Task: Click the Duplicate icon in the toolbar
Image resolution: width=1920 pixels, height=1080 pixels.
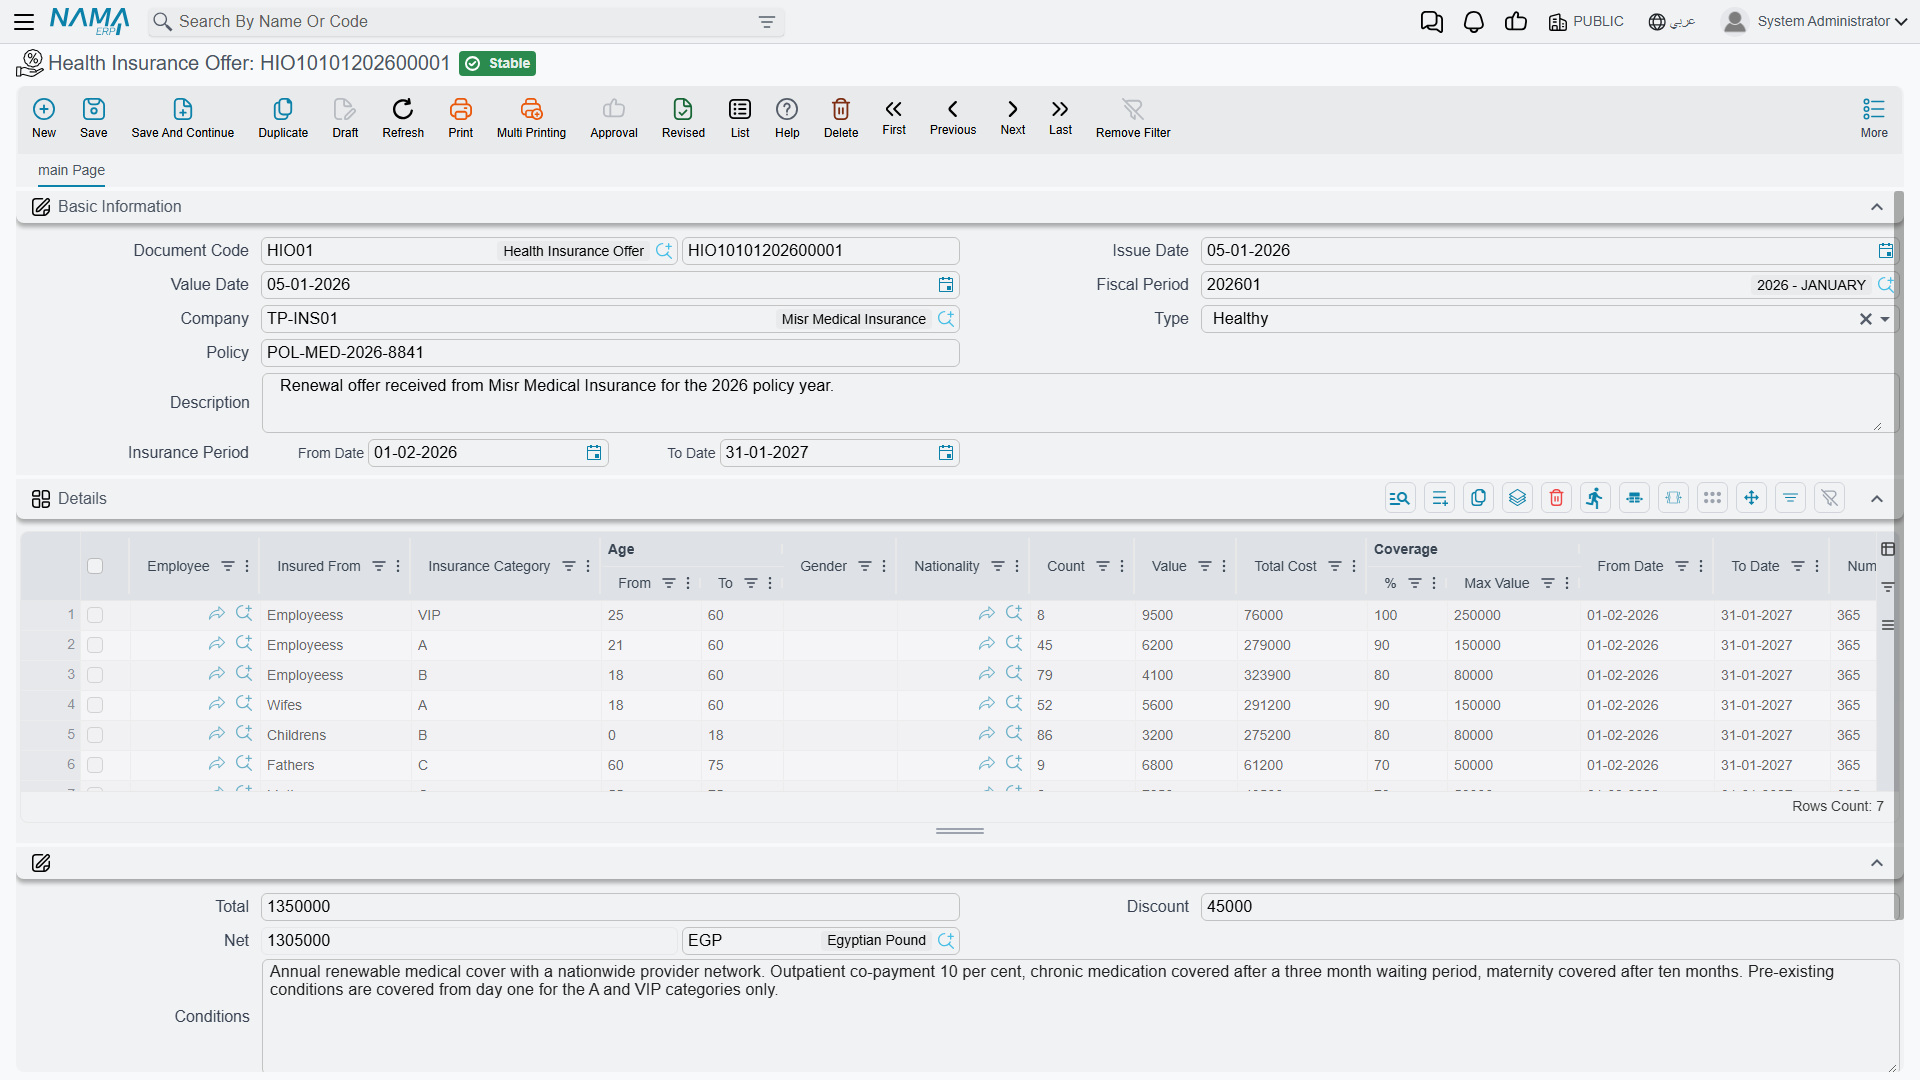Action: [x=283, y=117]
